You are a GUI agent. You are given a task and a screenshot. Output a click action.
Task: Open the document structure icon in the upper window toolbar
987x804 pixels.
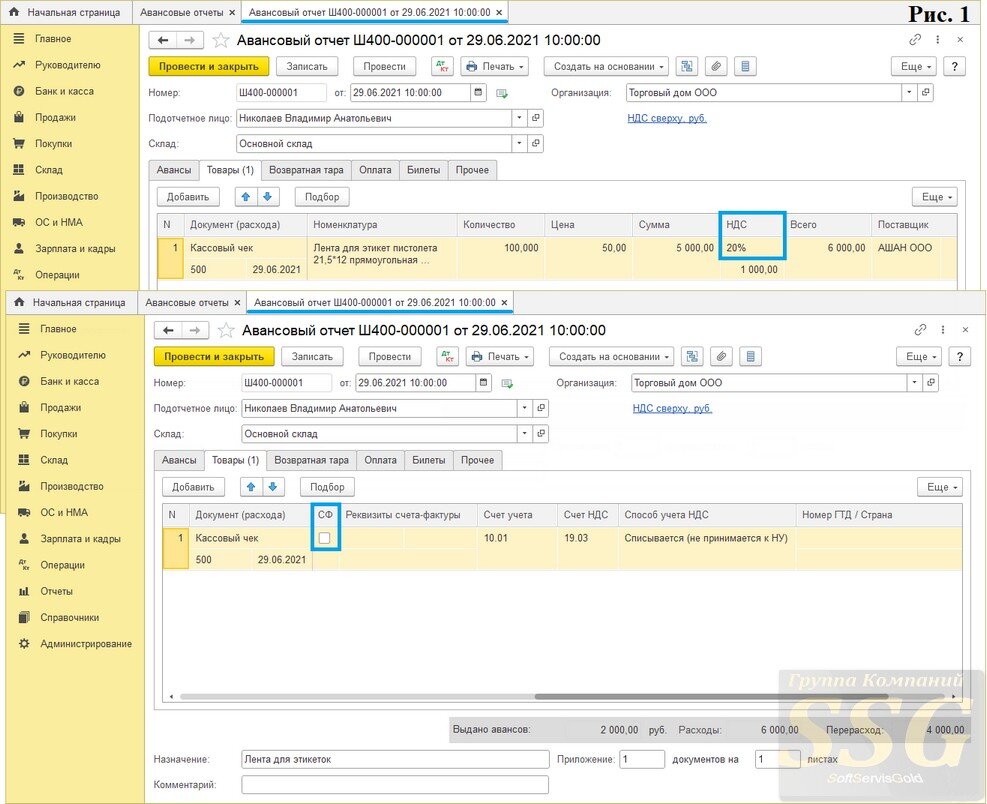click(x=687, y=66)
